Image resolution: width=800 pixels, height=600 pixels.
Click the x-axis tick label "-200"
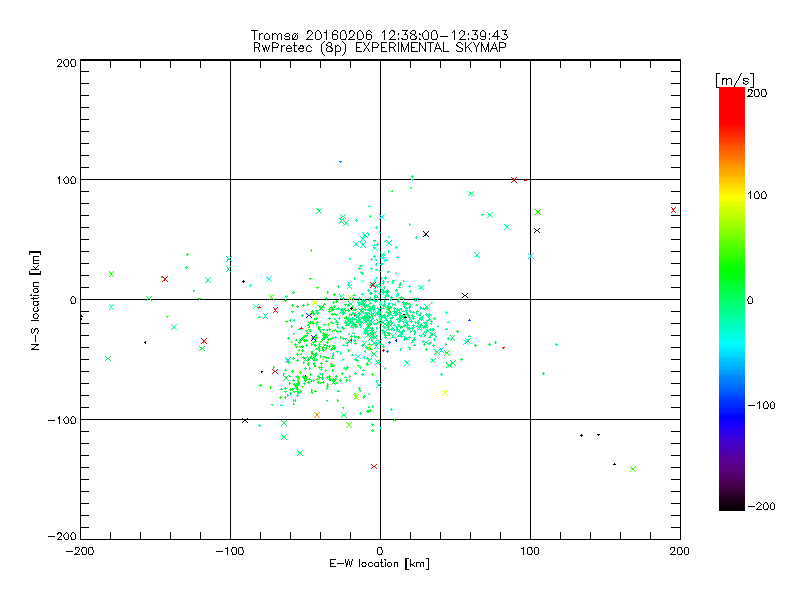(80, 550)
